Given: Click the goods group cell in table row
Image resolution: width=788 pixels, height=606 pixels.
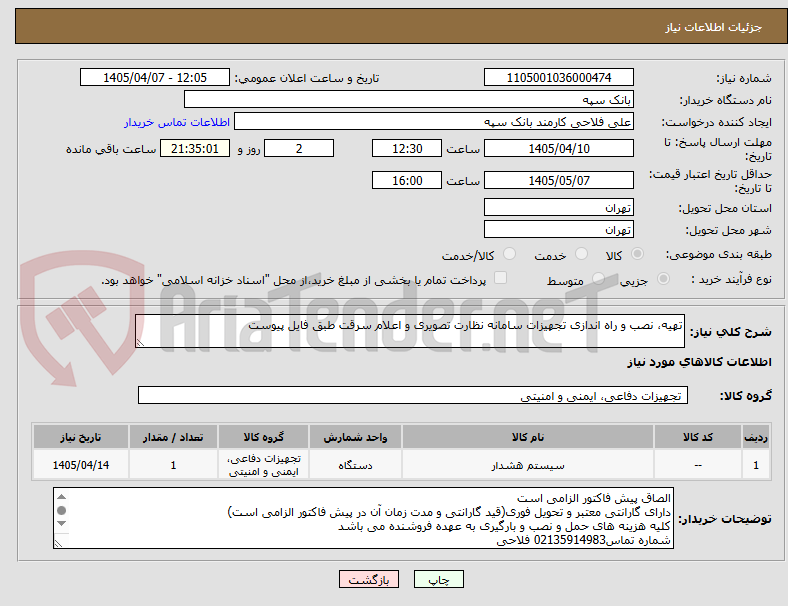Looking at the screenshot, I should [x=263, y=465].
